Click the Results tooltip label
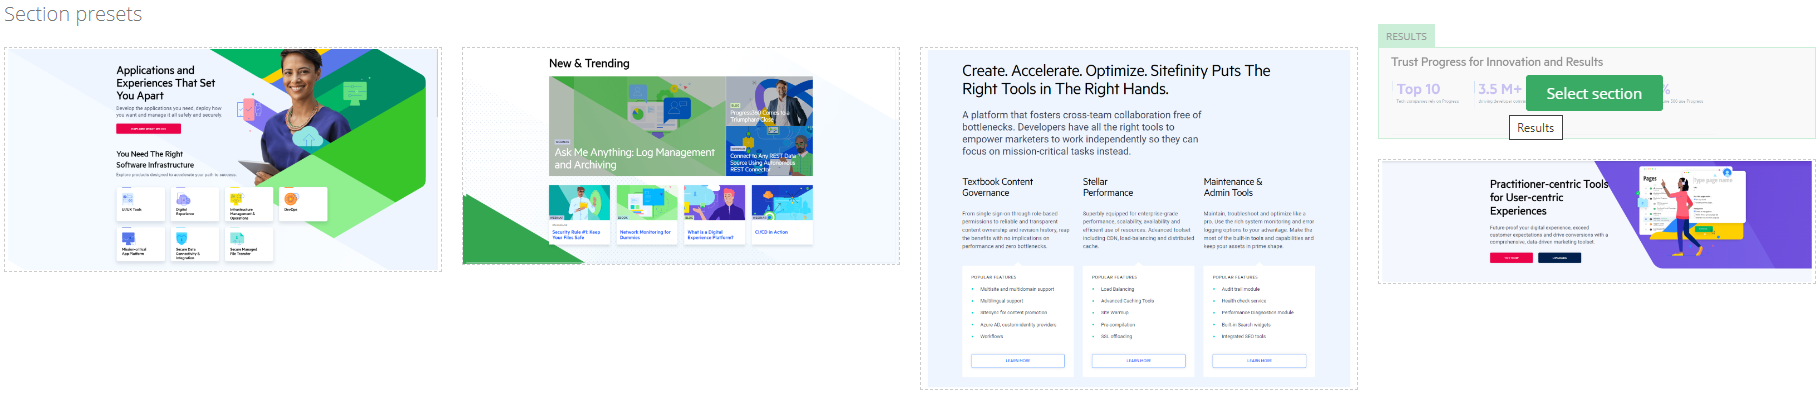1818x396 pixels. tap(1535, 128)
